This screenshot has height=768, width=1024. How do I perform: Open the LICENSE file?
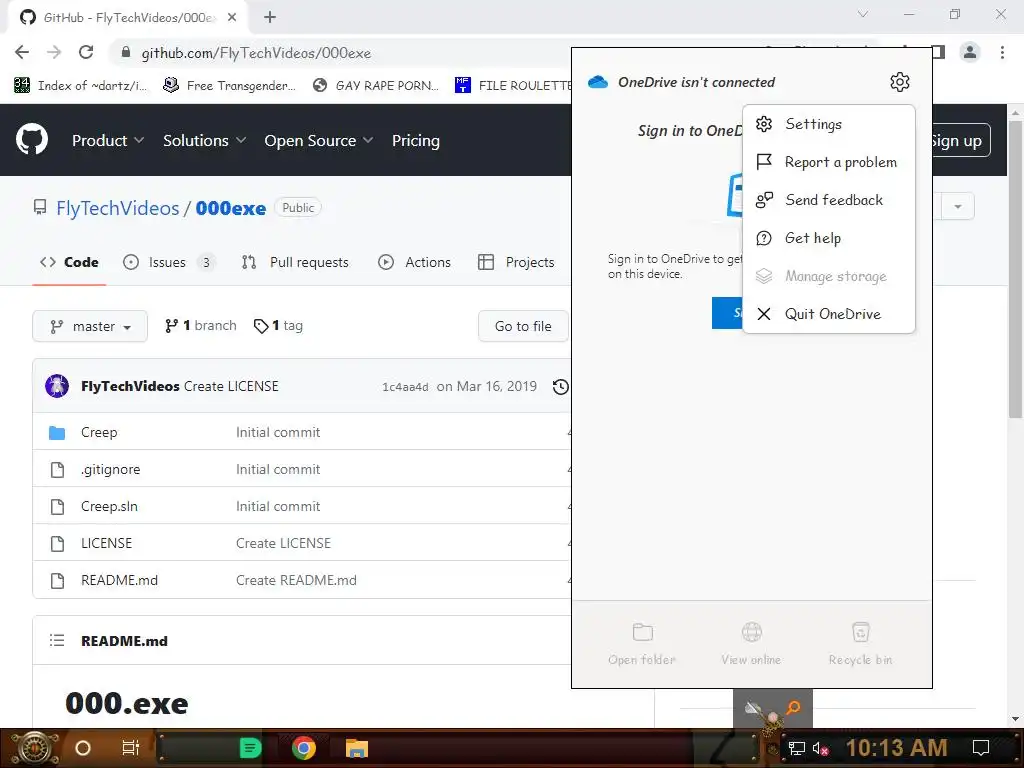point(106,543)
